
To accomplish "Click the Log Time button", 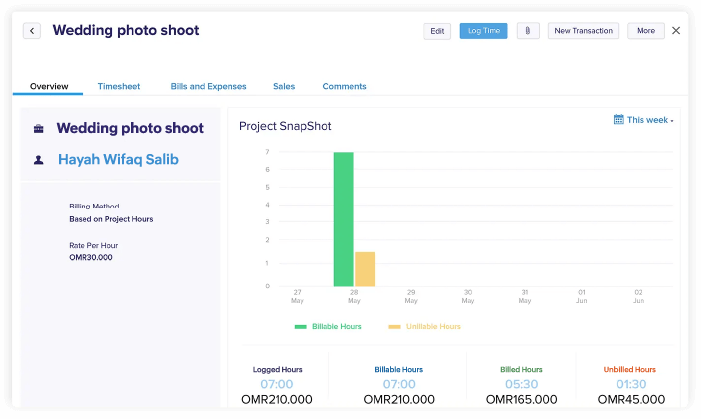I will [x=483, y=31].
